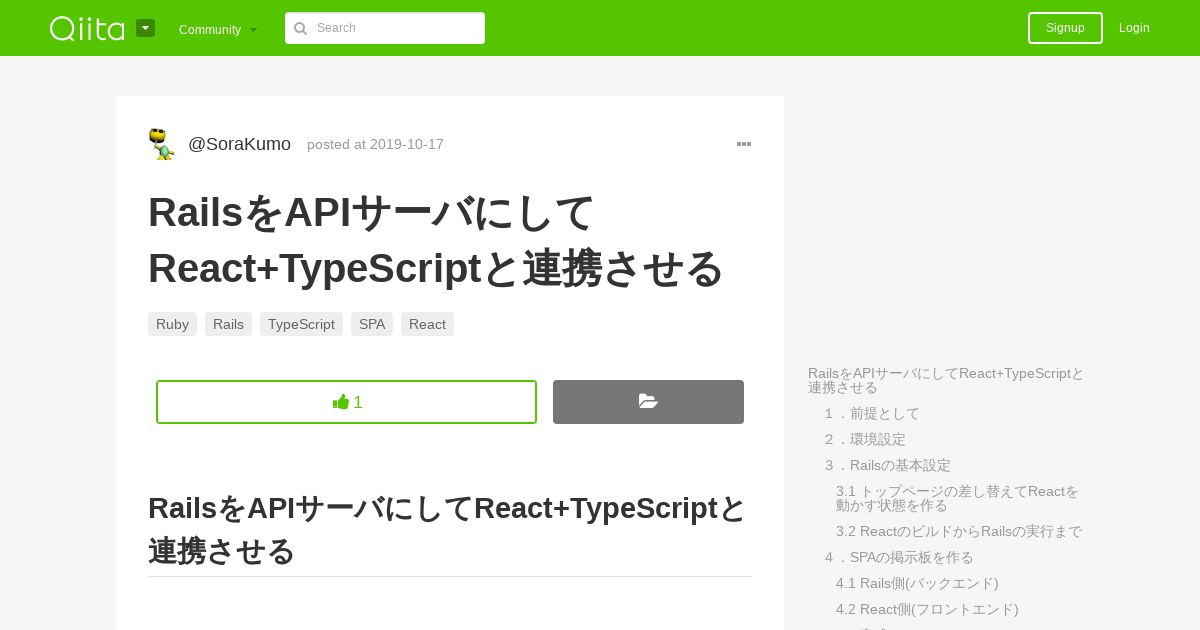The image size is (1200, 630).
Task: Select the SPA tag
Action: (372, 324)
